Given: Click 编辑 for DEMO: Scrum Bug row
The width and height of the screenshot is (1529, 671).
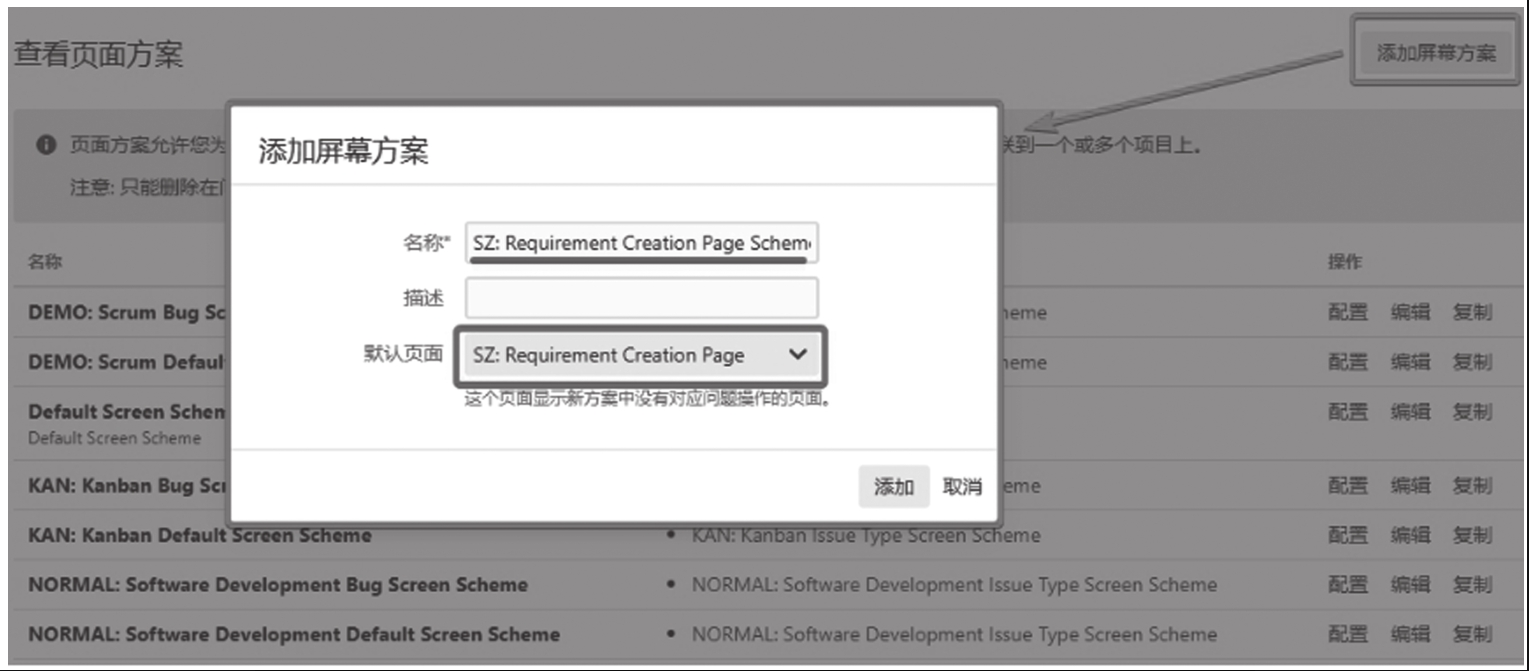Looking at the screenshot, I should [x=1410, y=312].
